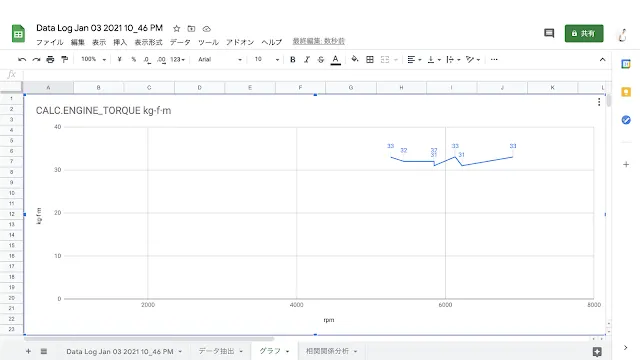Click the redo icon
The height and width of the screenshot is (360, 640).
click(x=36, y=60)
